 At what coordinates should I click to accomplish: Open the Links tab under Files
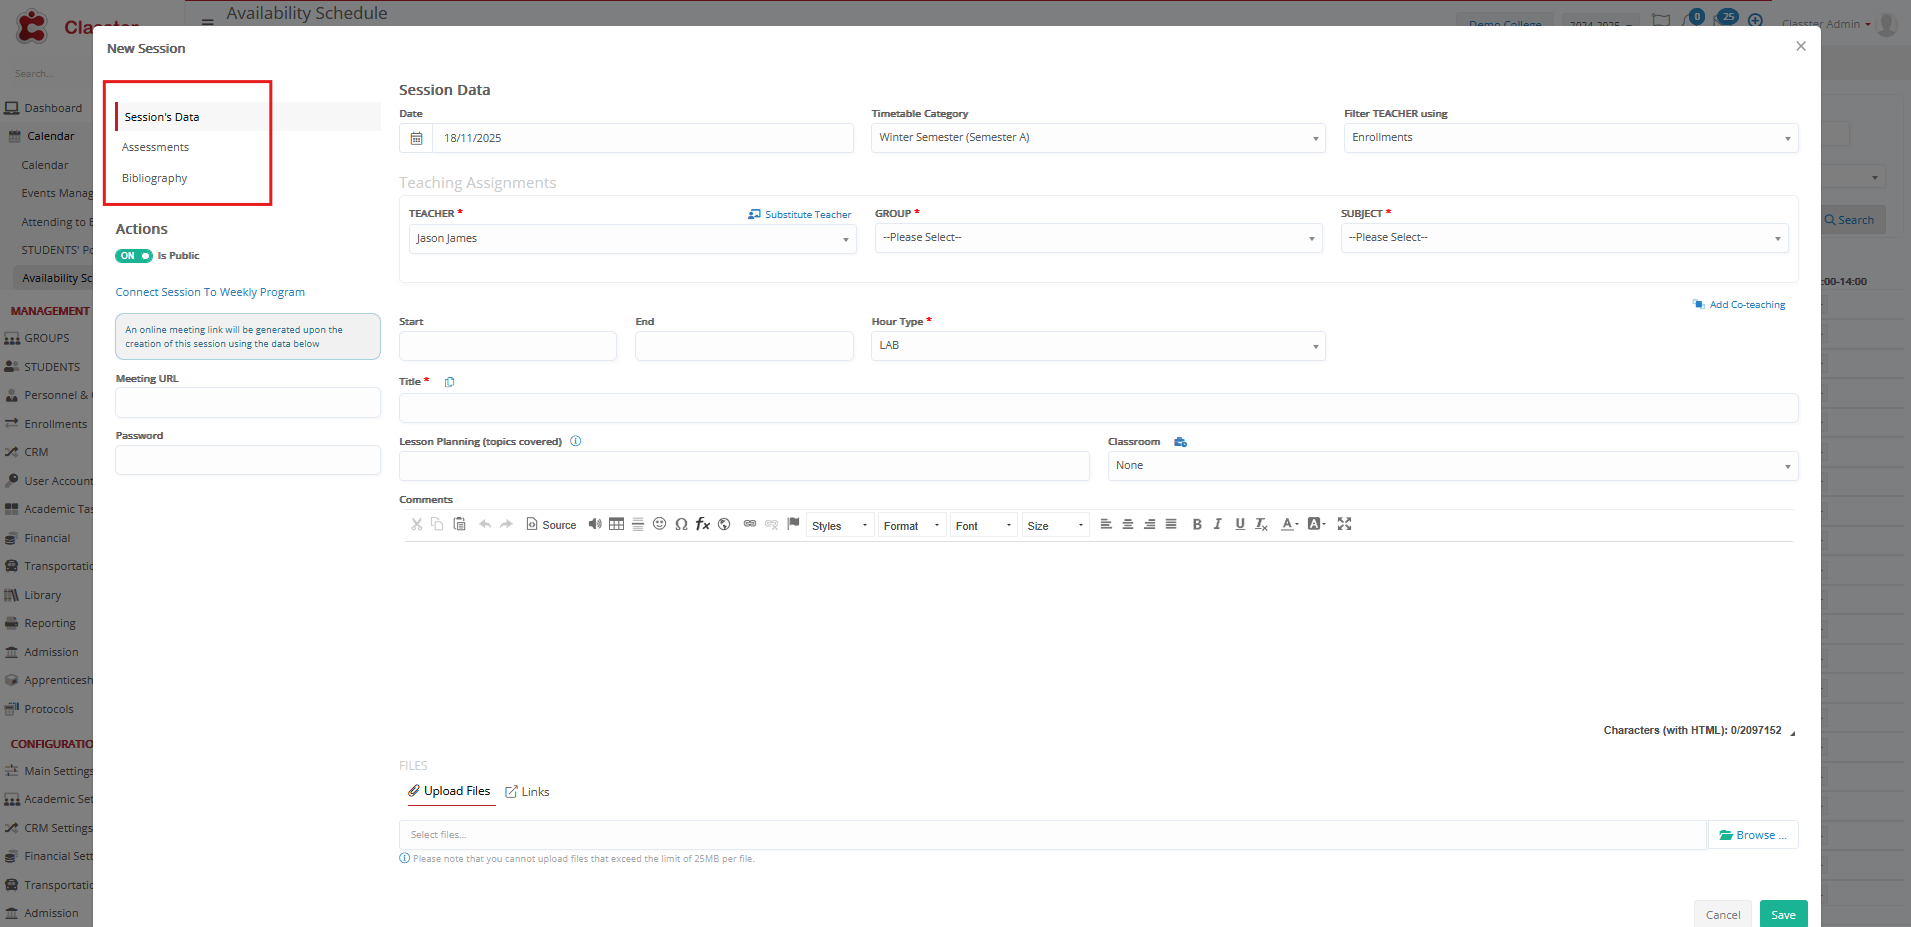click(527, 792)
